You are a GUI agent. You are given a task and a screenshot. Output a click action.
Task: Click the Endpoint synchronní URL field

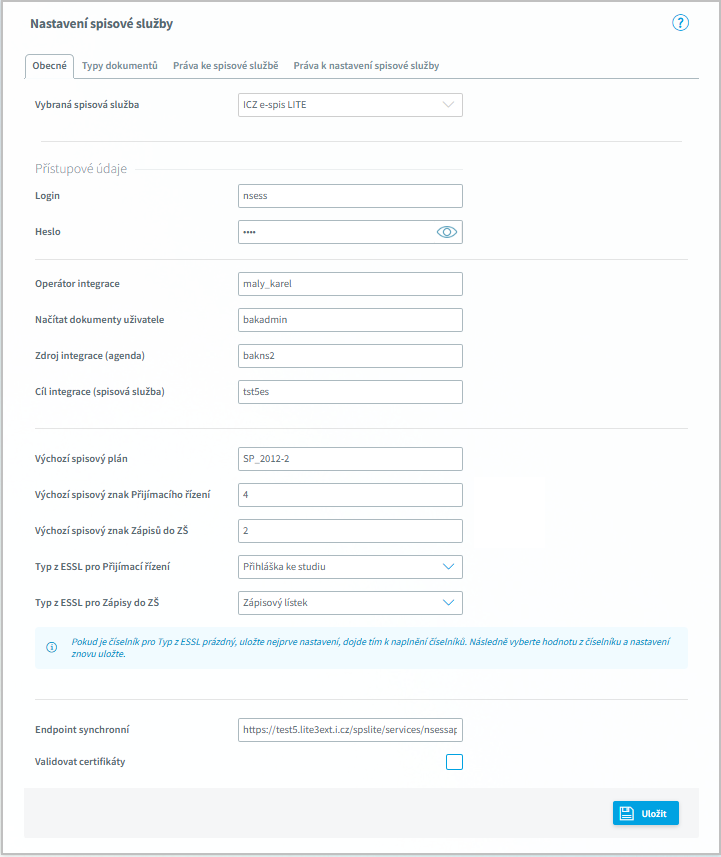(x=350, y=731)
